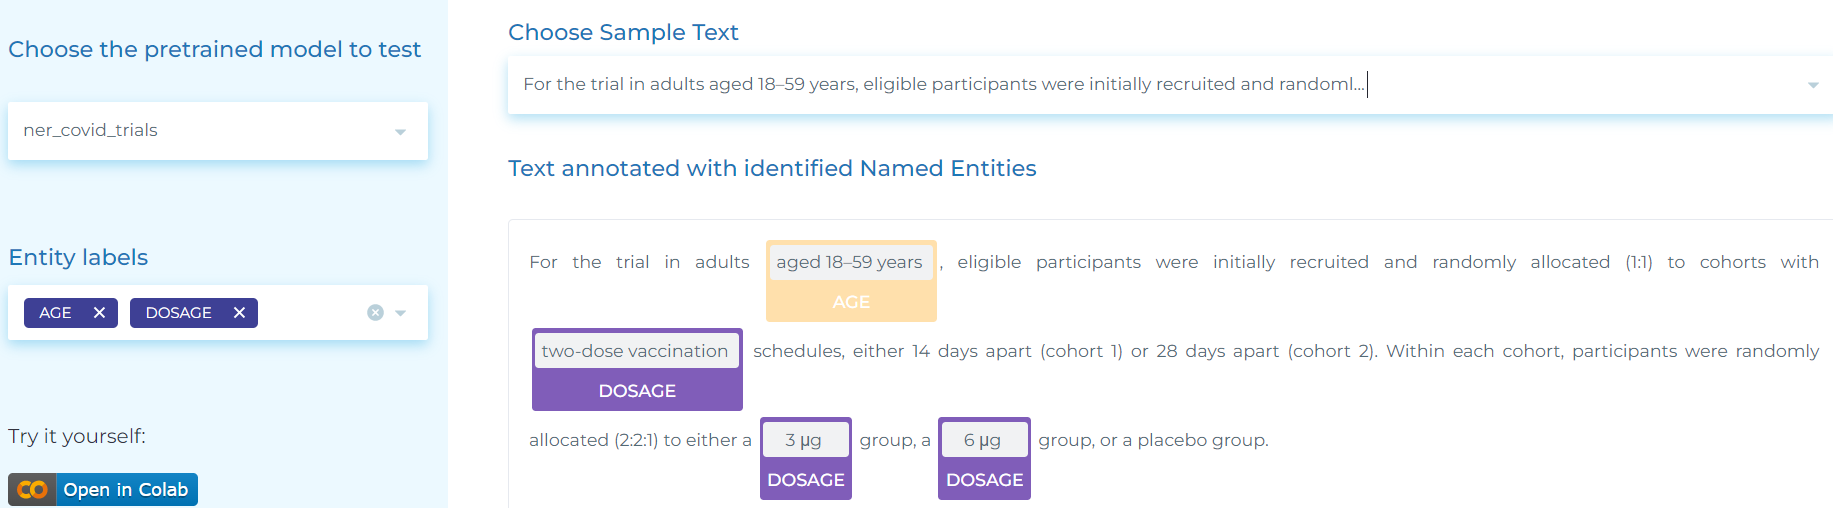Click the DOSAGE label under 3 μg
The width and height of the screenshot is (1833, 508).
tap(806, 480)
